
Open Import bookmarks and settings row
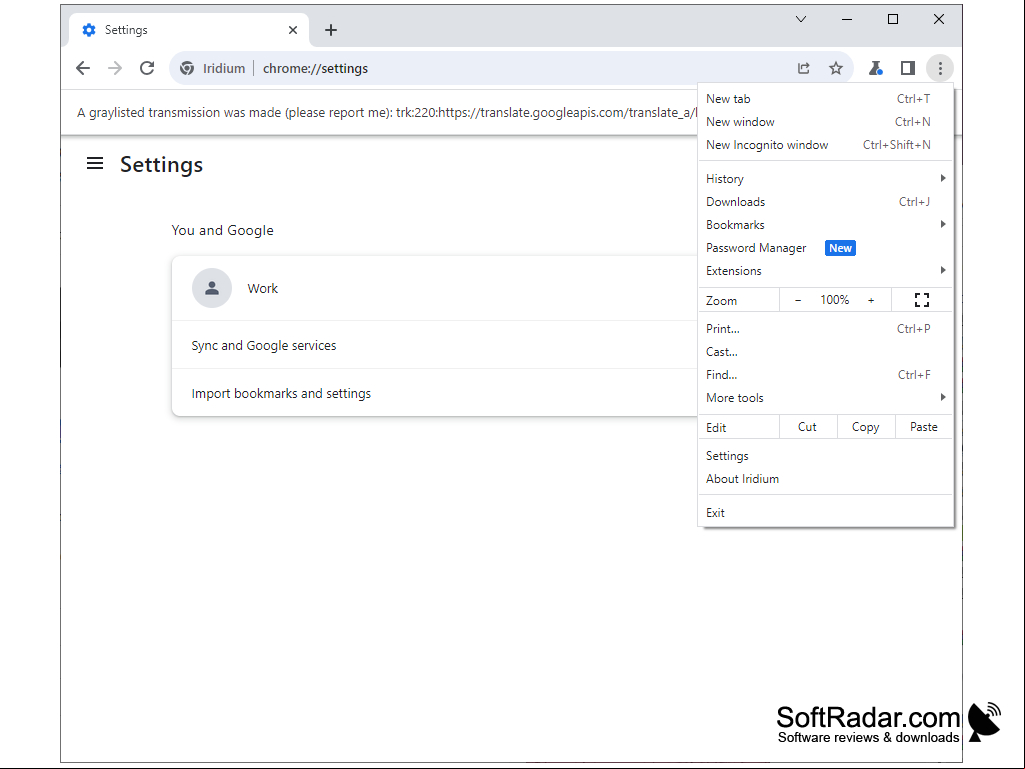pos(435,393)
